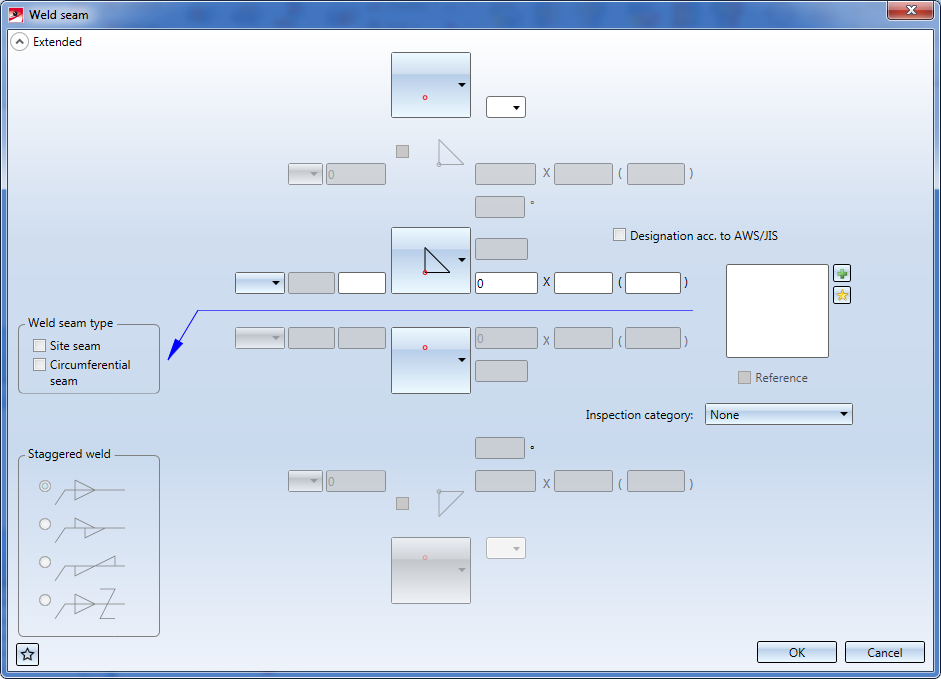Click the white field left of the fillet symbol
The height and width of the screenshot is (679, 941).
pyautogui.click(x=362, y=283)
